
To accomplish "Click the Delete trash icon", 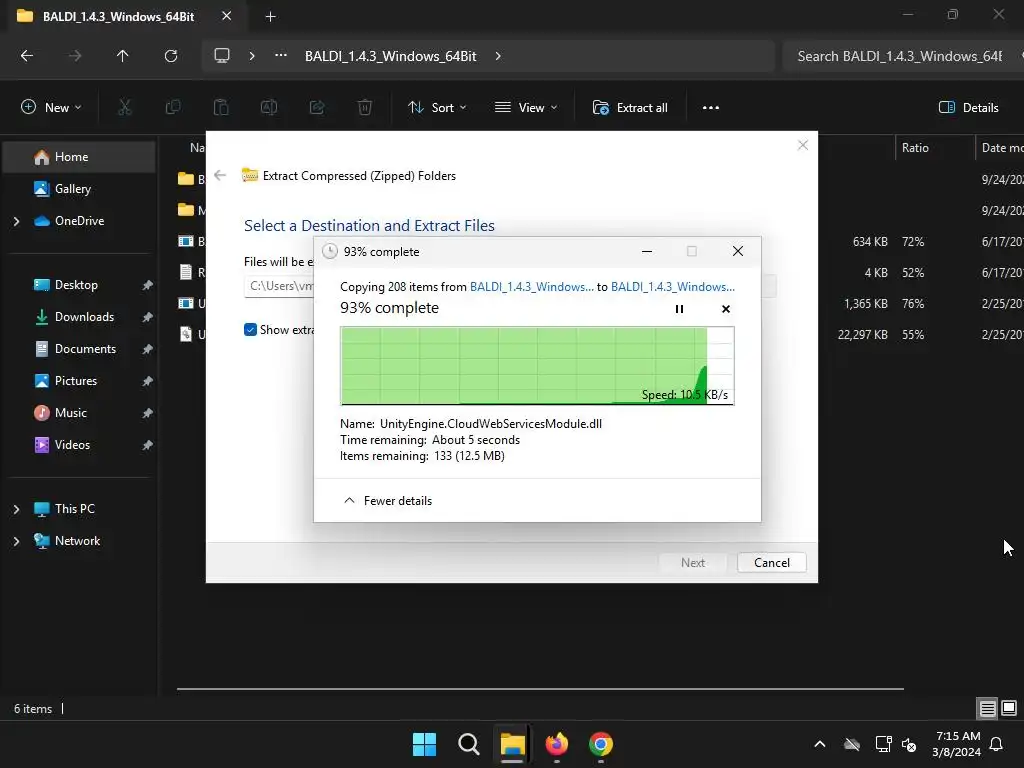I will [365, 108].
